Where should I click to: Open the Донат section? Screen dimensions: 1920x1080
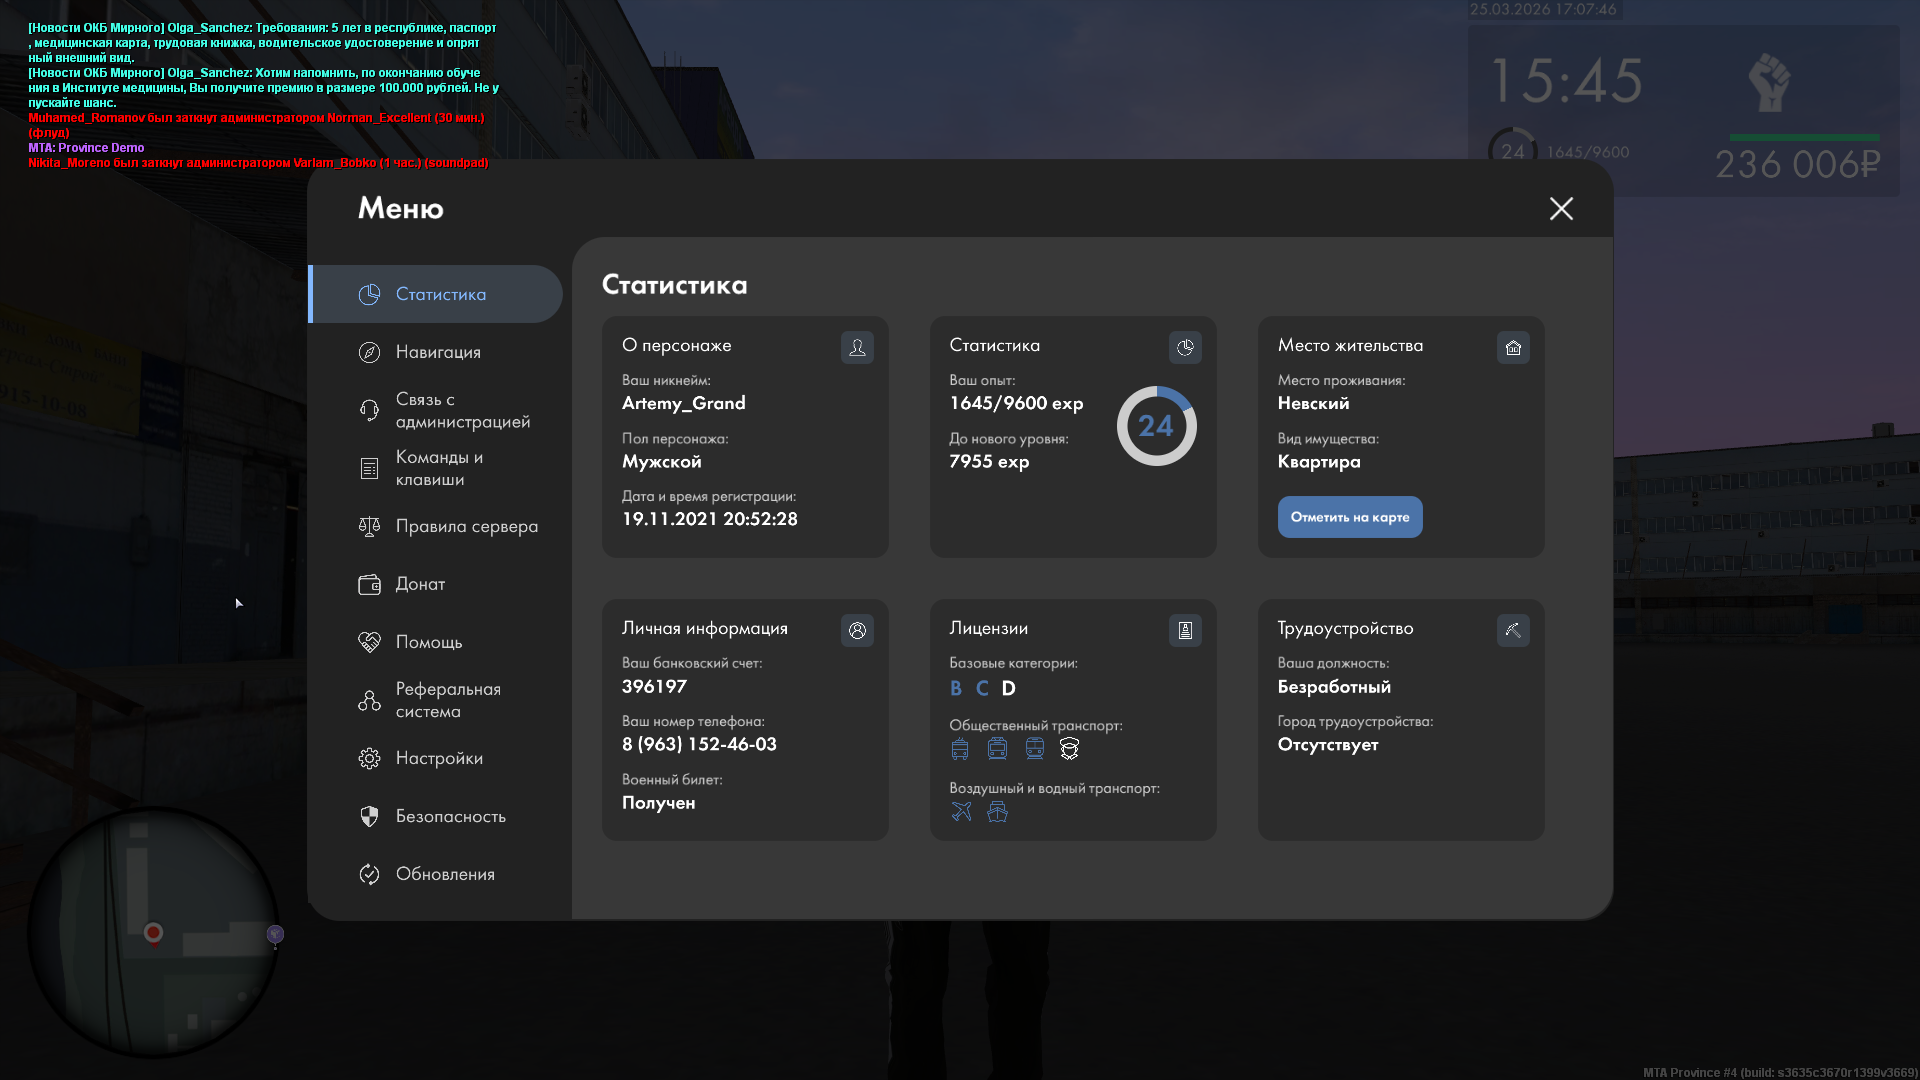tap(420, 584)
